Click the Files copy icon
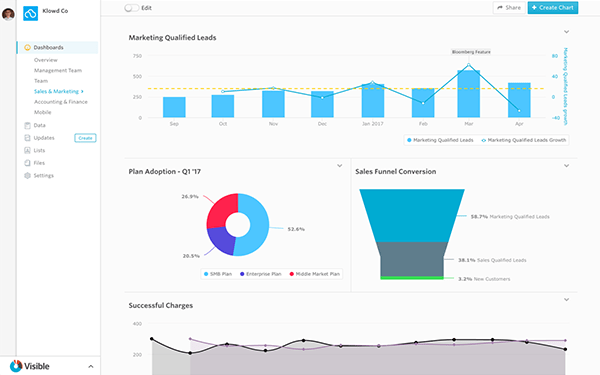This screenshot has width=600, height=375. tap(27, 163)
